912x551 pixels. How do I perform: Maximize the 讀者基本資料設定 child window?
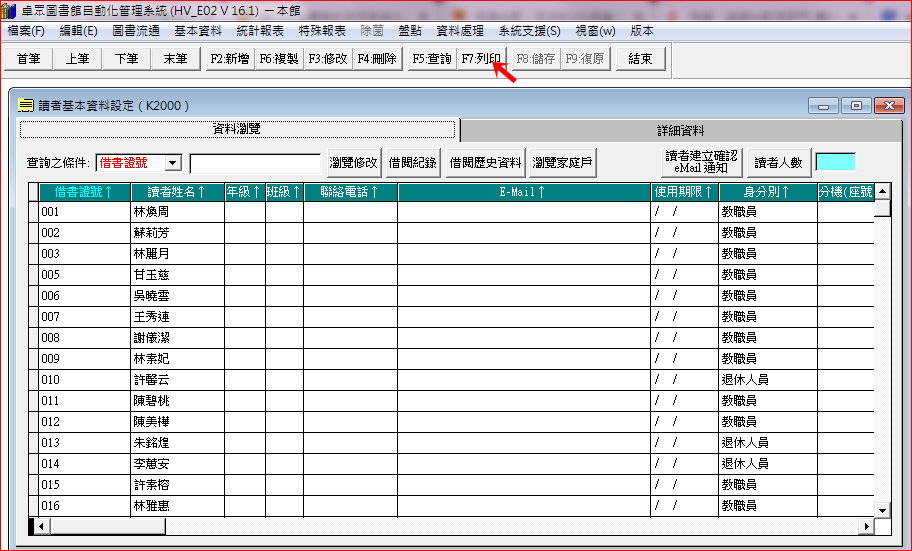point(856,105)
